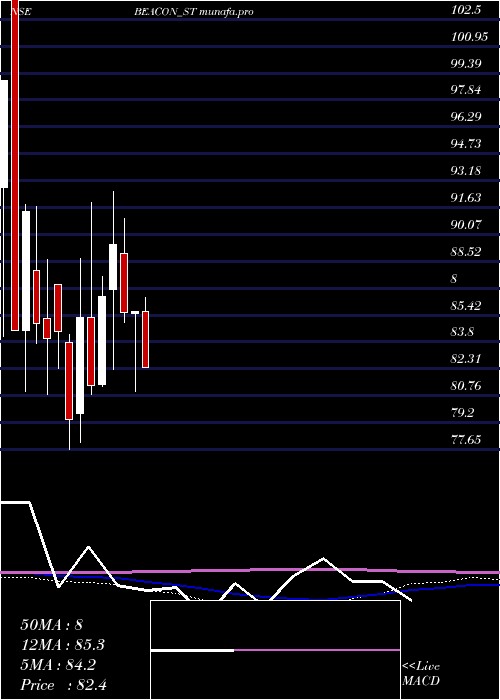This screenshot has height=700, width=500.
Task: Click the 93.18 price axis label
Action: coord(466,171)
